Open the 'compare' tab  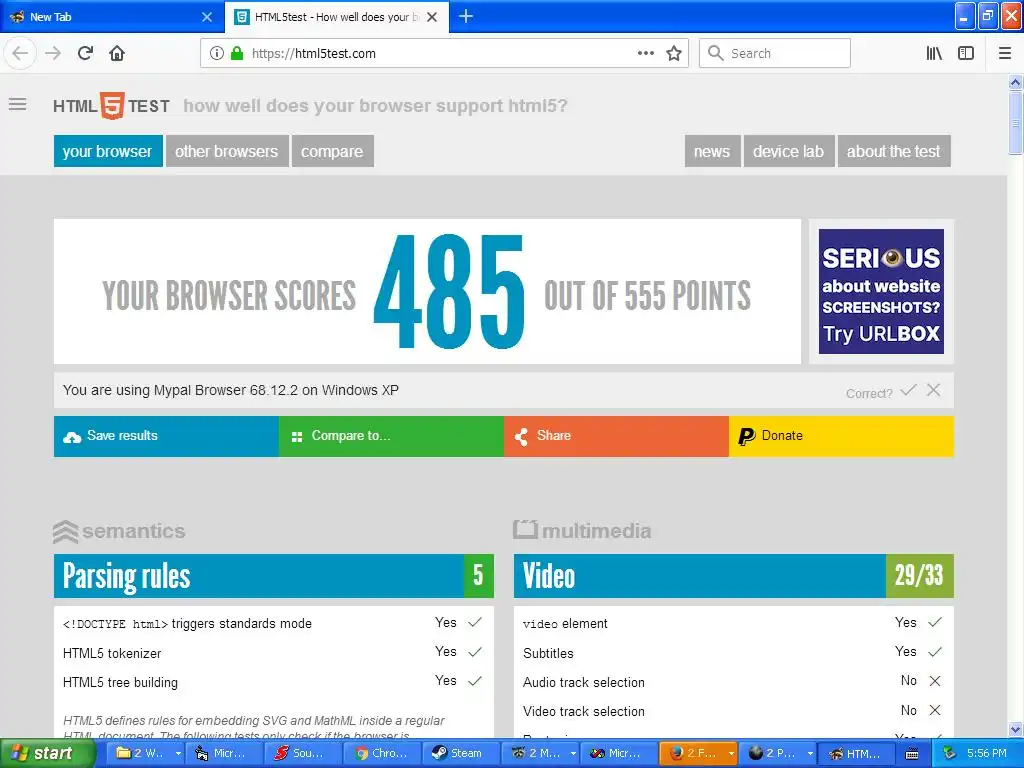click(332, 151)
